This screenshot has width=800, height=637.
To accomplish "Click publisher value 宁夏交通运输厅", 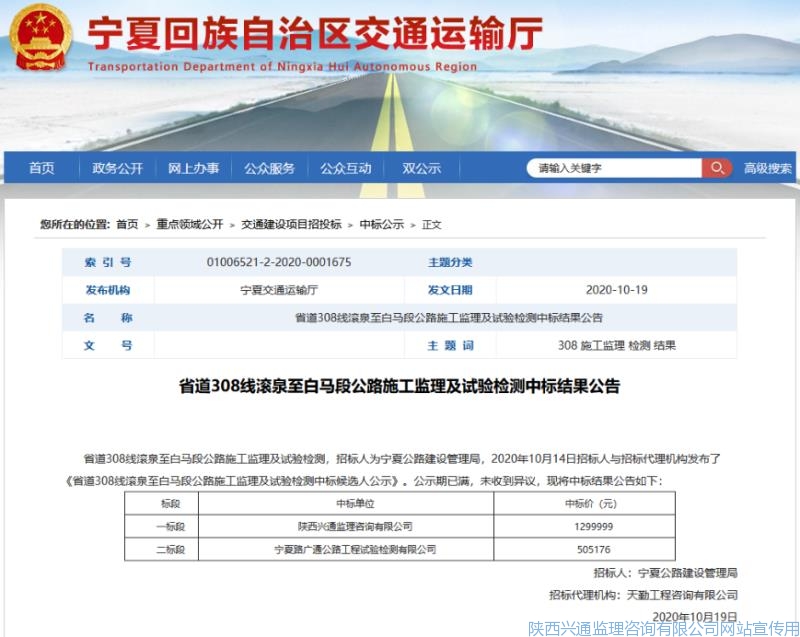I will pyautogui.click(x=279, y=290).
